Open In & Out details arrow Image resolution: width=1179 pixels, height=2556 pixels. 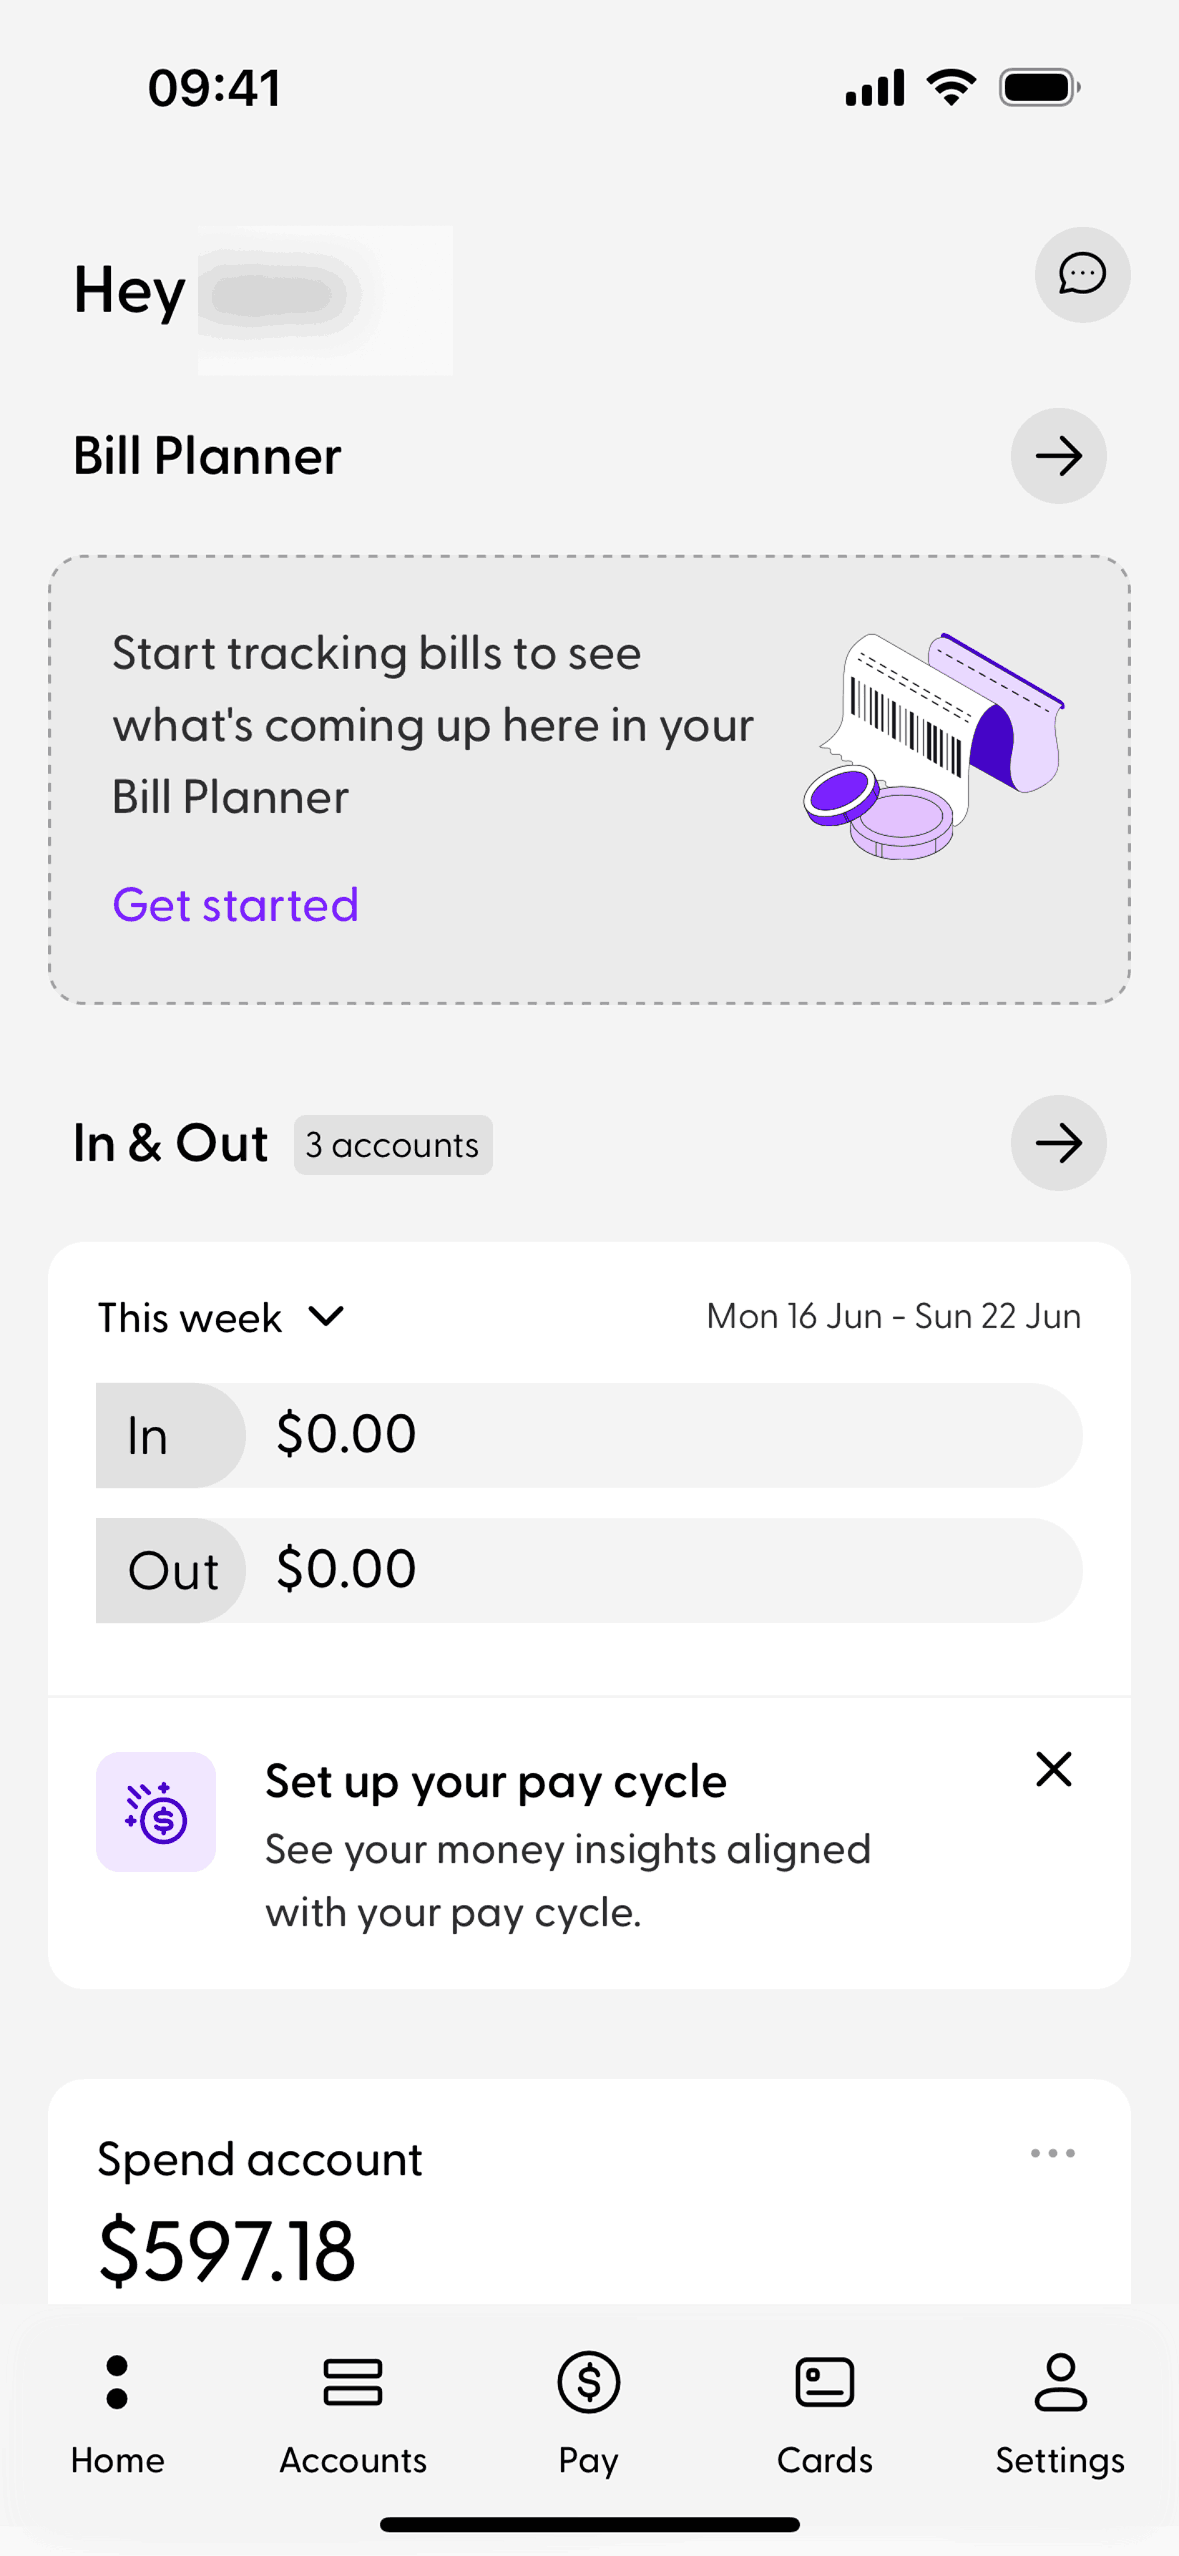click(1058, 1143)
